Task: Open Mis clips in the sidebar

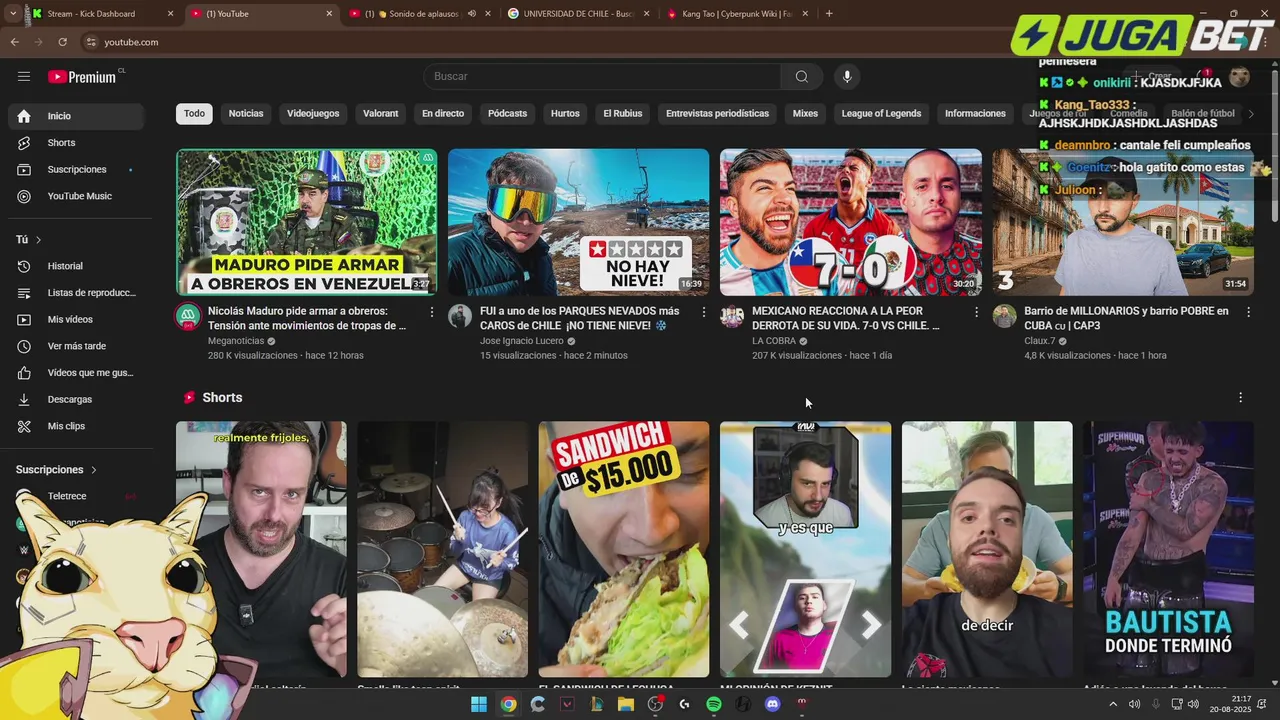Action: (76, 426)
